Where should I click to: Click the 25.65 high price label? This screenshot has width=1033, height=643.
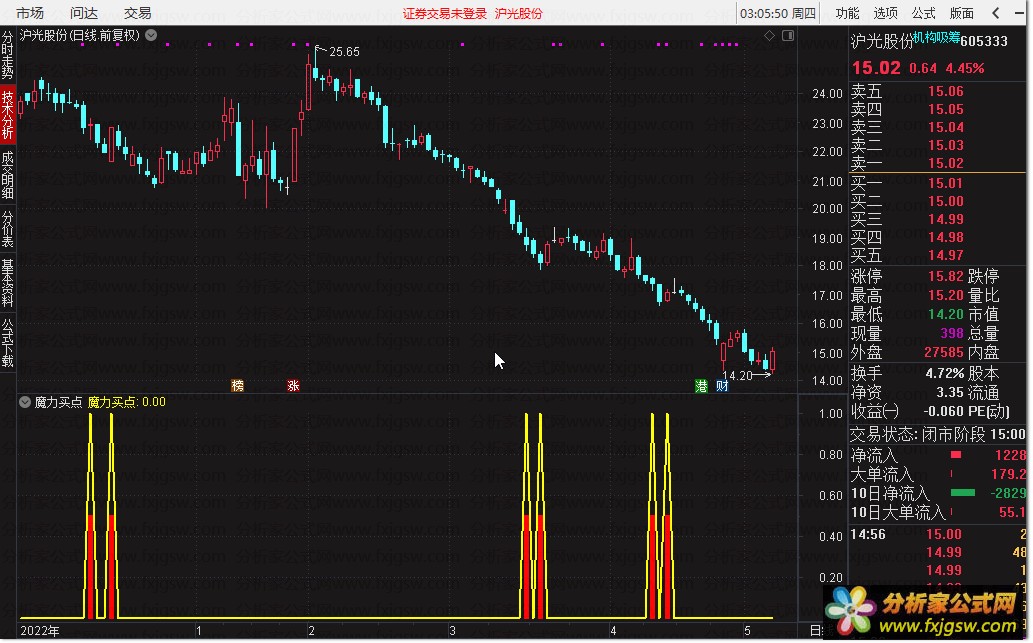tap(344, 52)
